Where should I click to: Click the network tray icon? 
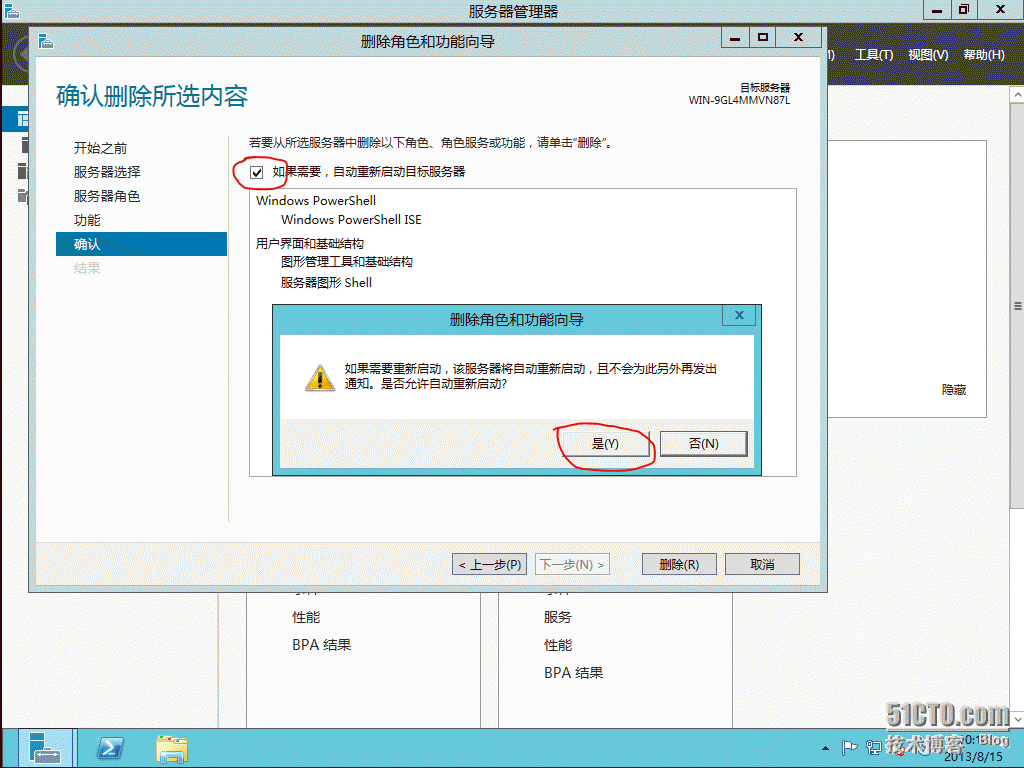(x=873, y=747)
